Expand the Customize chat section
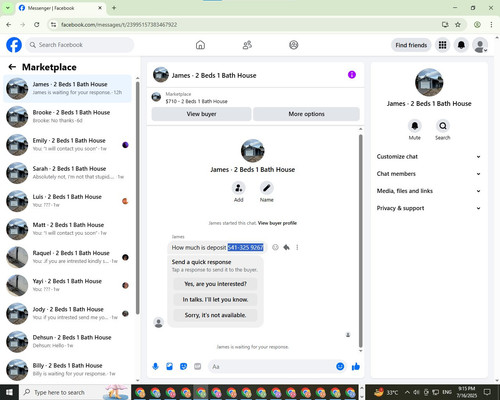 [x=429, y=157]
